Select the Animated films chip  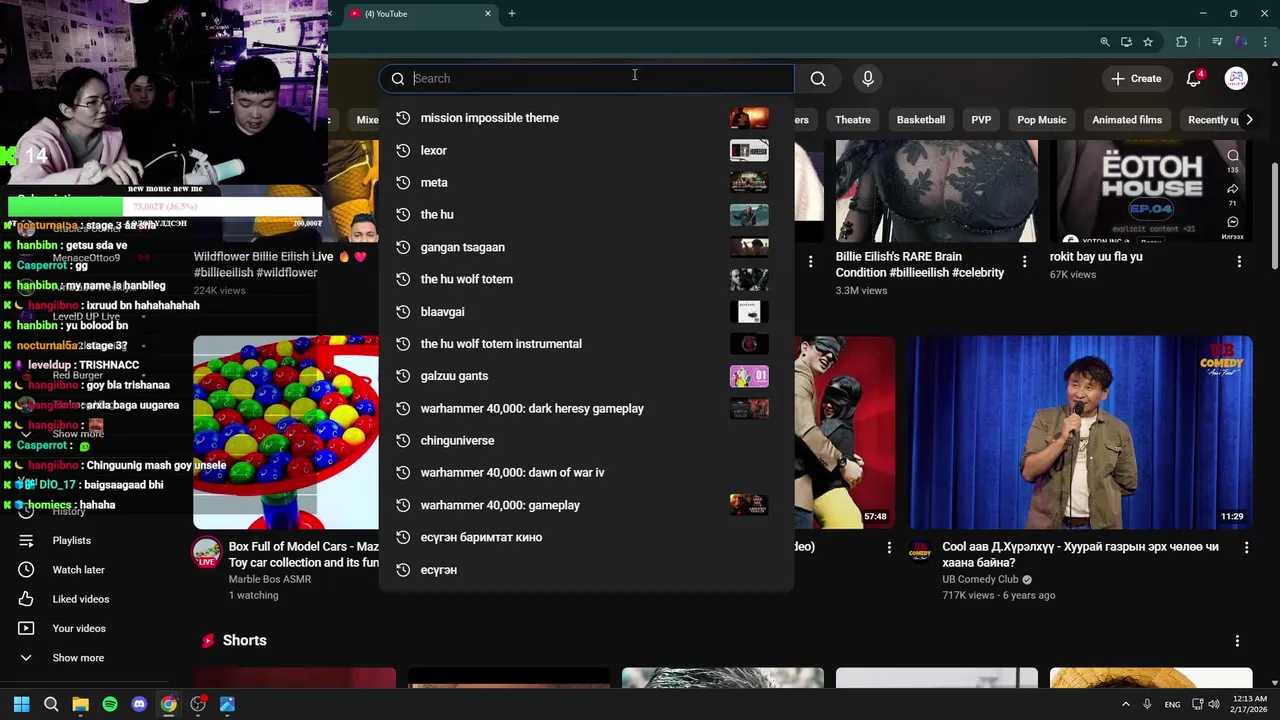pos(1127,120)
